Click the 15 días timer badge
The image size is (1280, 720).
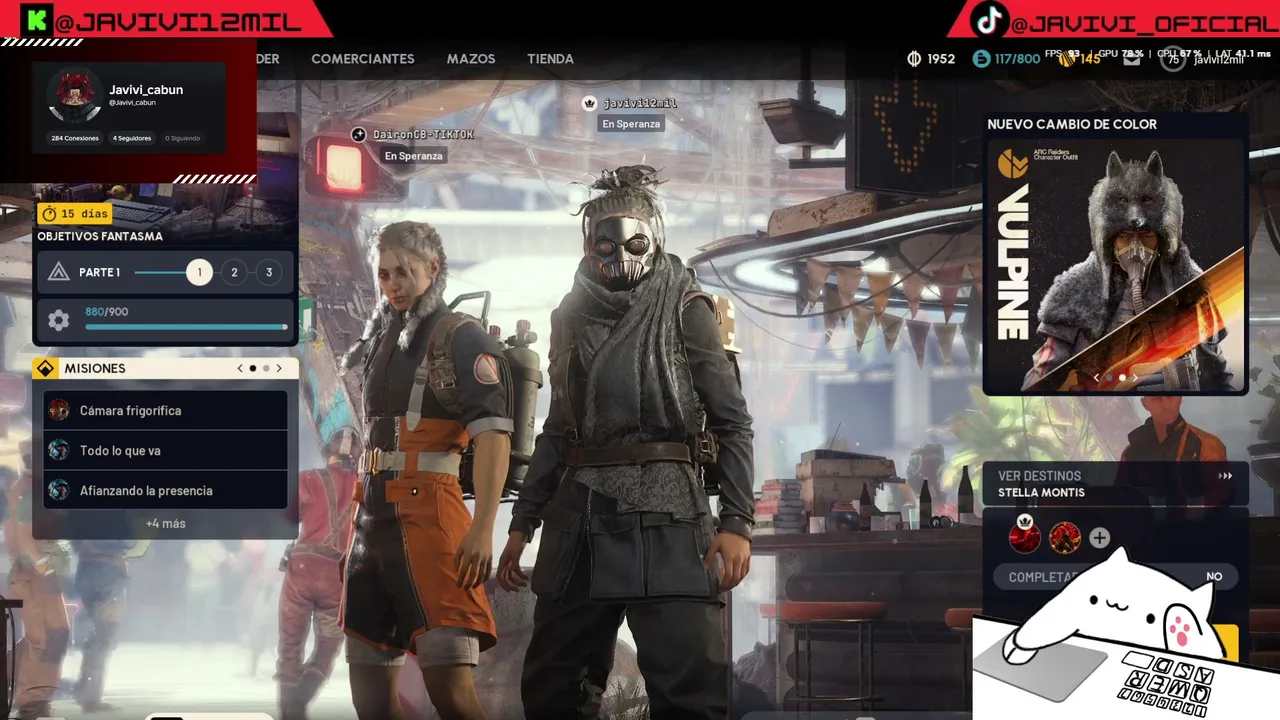(74, 214)
